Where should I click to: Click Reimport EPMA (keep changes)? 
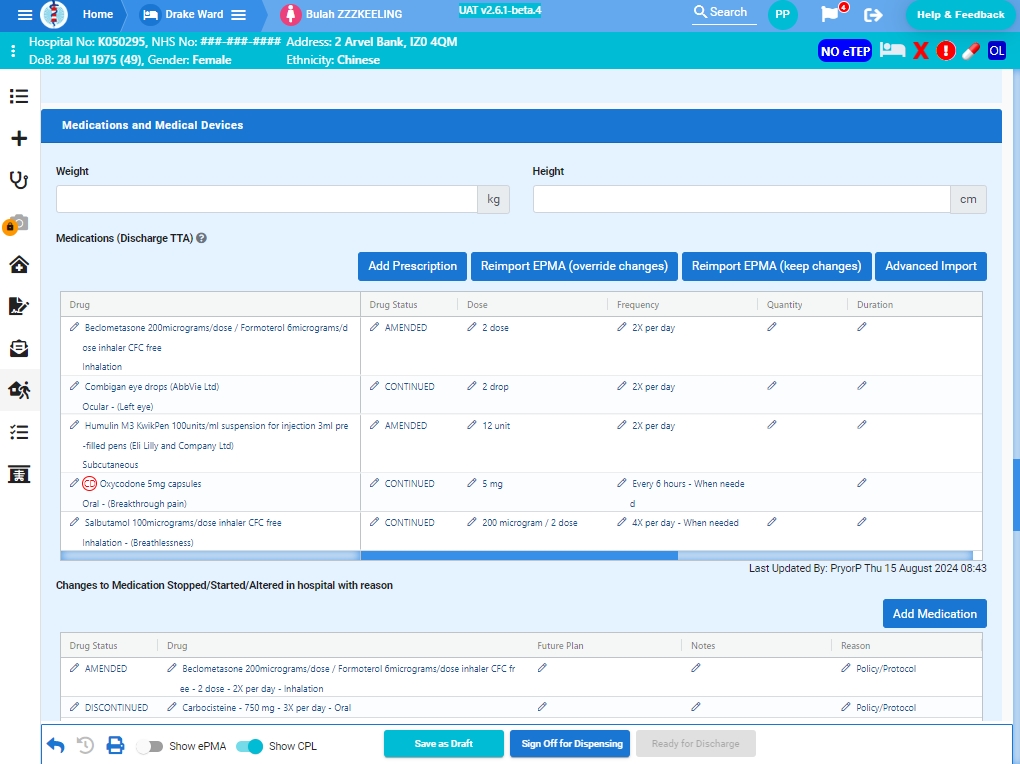776,266
